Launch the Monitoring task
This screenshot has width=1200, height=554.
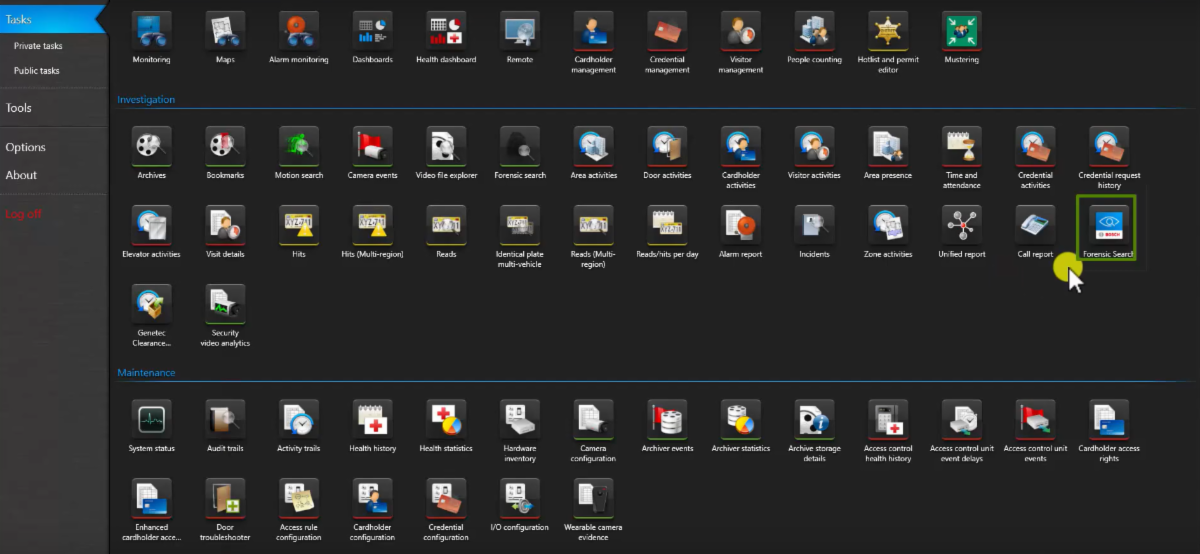coord(151,32)
